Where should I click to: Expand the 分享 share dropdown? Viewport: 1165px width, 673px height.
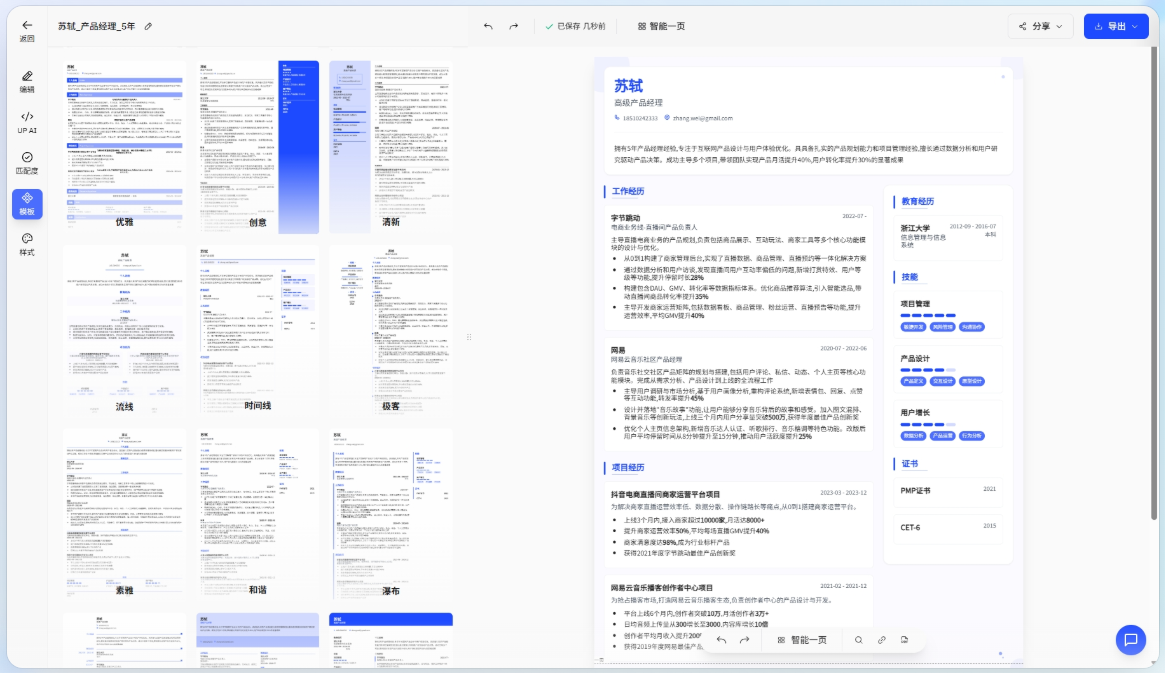[x=1040, y=26]
